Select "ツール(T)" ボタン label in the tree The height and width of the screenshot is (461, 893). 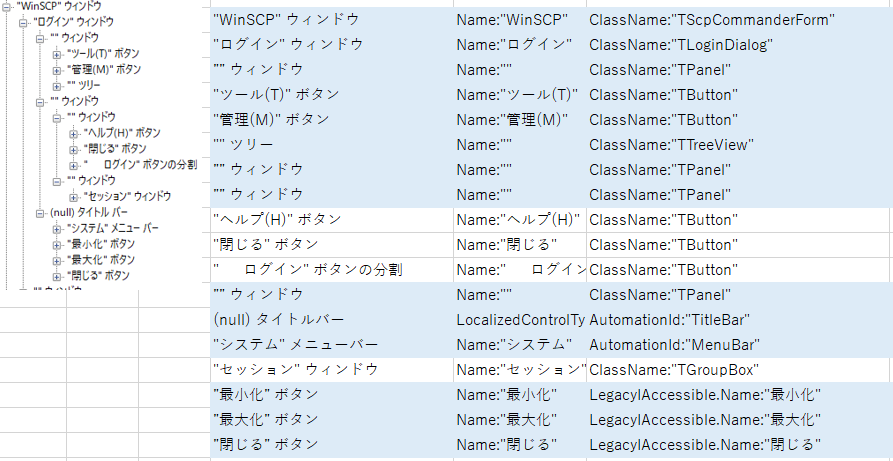pos(103,54)
